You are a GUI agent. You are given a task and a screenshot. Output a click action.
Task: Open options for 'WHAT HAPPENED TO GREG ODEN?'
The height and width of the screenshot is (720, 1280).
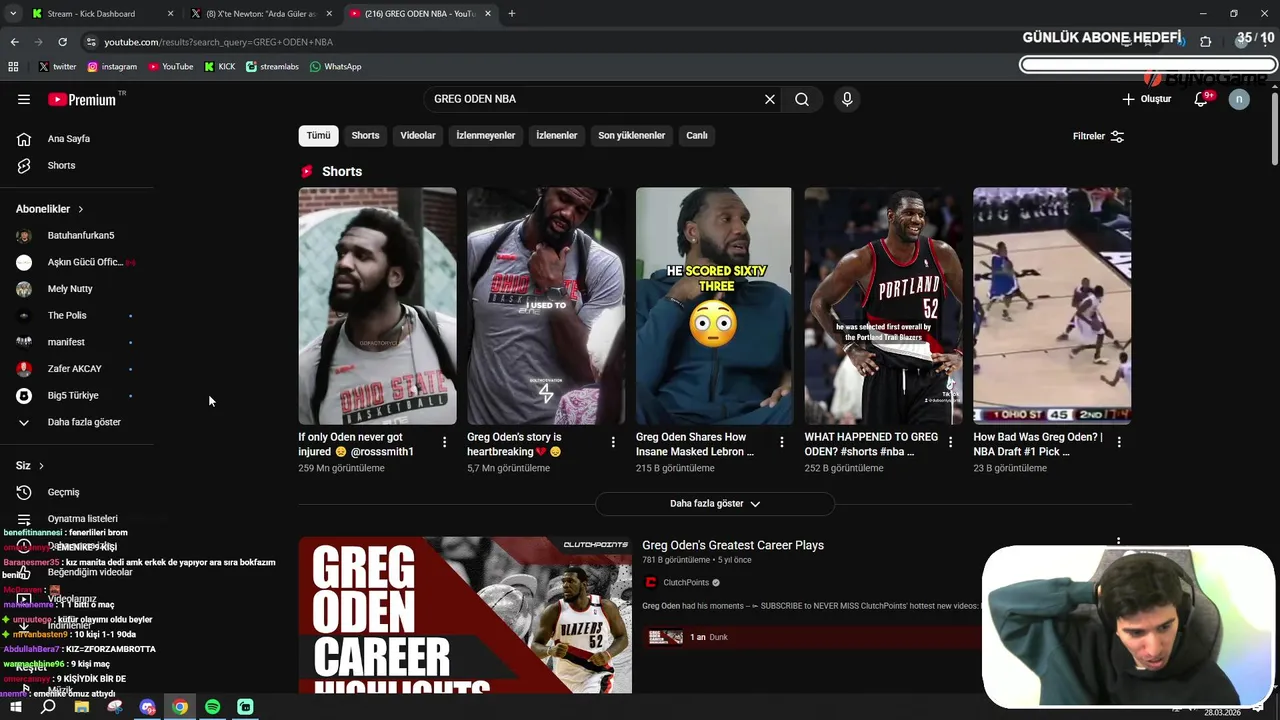(x=950, y=442)
